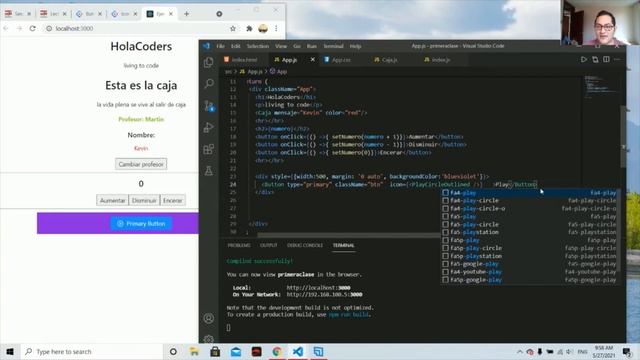Screen dimensions: 640x360
Task: Open Cortana circle on taskbar
Action: coord(173,351)
